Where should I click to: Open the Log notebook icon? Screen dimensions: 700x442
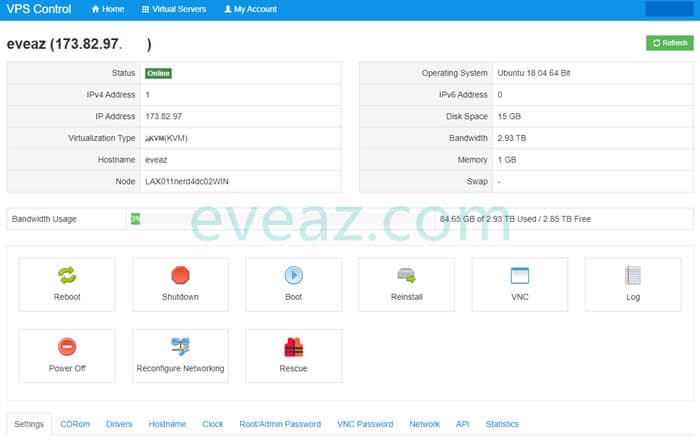(633, 275)
